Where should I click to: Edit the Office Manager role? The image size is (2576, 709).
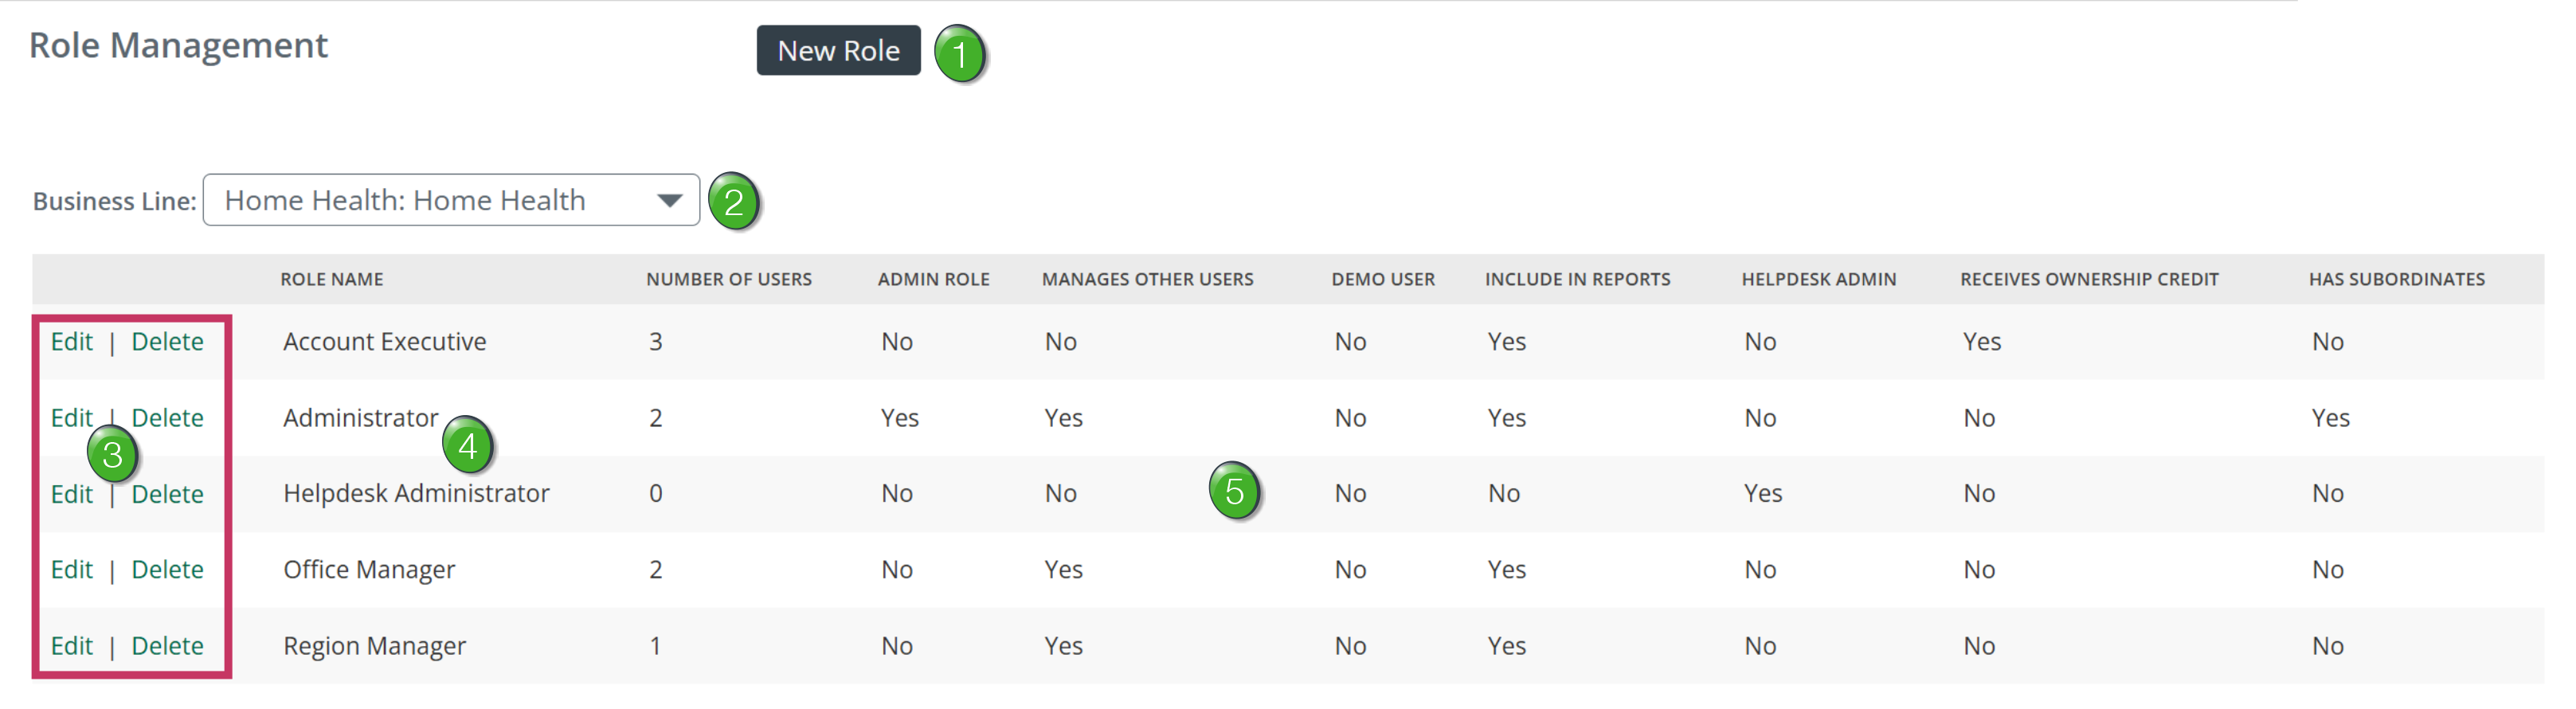click(x=72, y=569)
